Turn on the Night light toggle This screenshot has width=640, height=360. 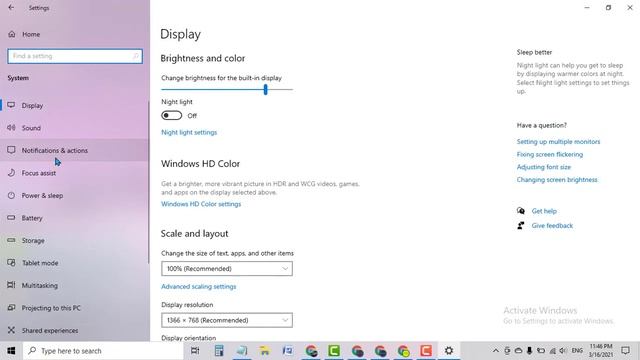171,116
